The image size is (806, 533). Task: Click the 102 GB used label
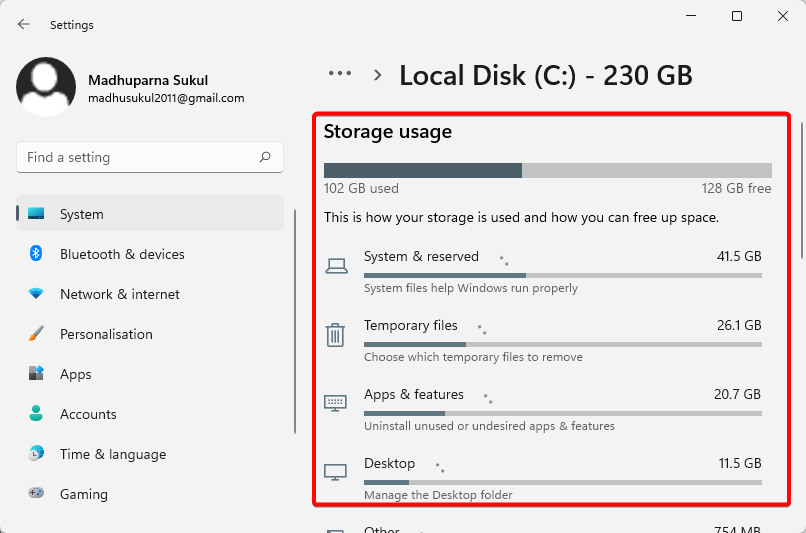(361, 188)
